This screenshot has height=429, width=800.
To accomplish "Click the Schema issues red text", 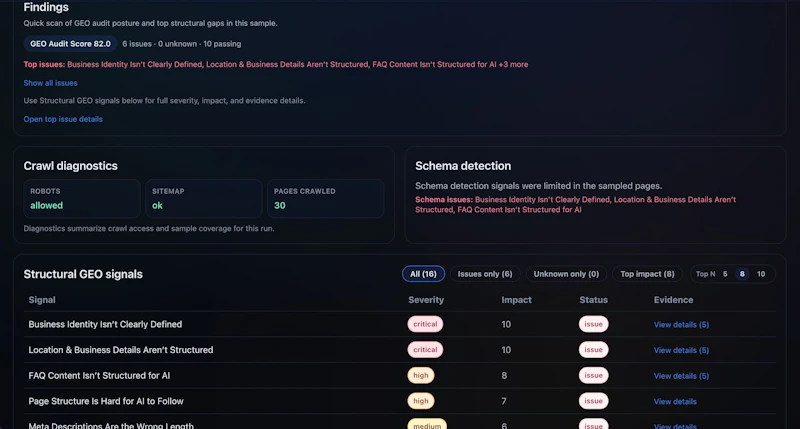I will coord(576,205).
